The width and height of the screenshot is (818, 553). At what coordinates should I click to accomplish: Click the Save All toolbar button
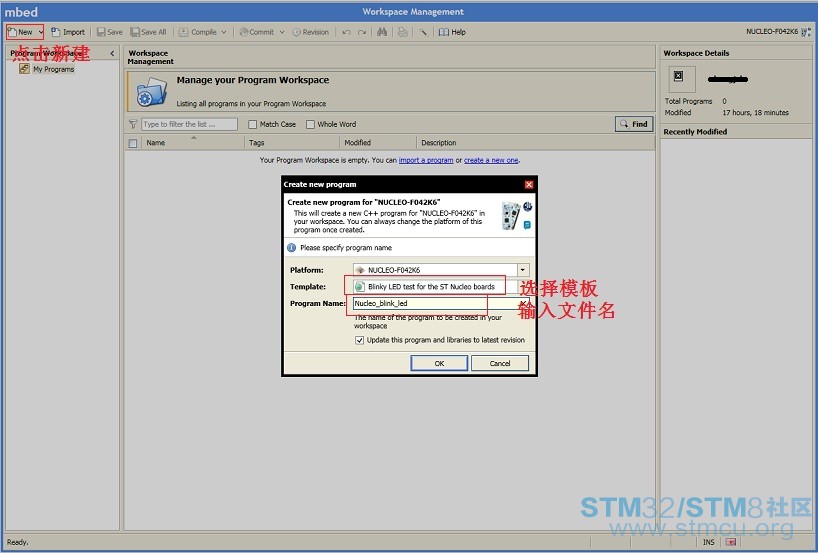[148, 32]
